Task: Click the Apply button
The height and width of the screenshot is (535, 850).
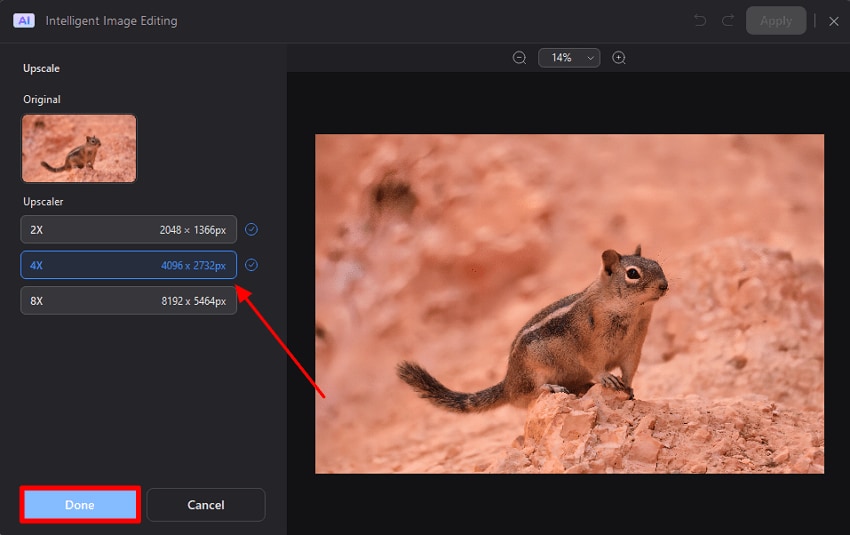Action: click(x=776, y=21)
